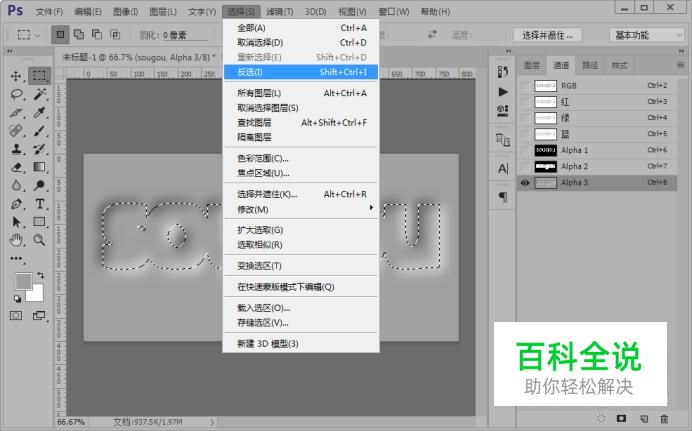Create new channel icon
The height and width of the screenshot is (431, 692).
(643, 418)
